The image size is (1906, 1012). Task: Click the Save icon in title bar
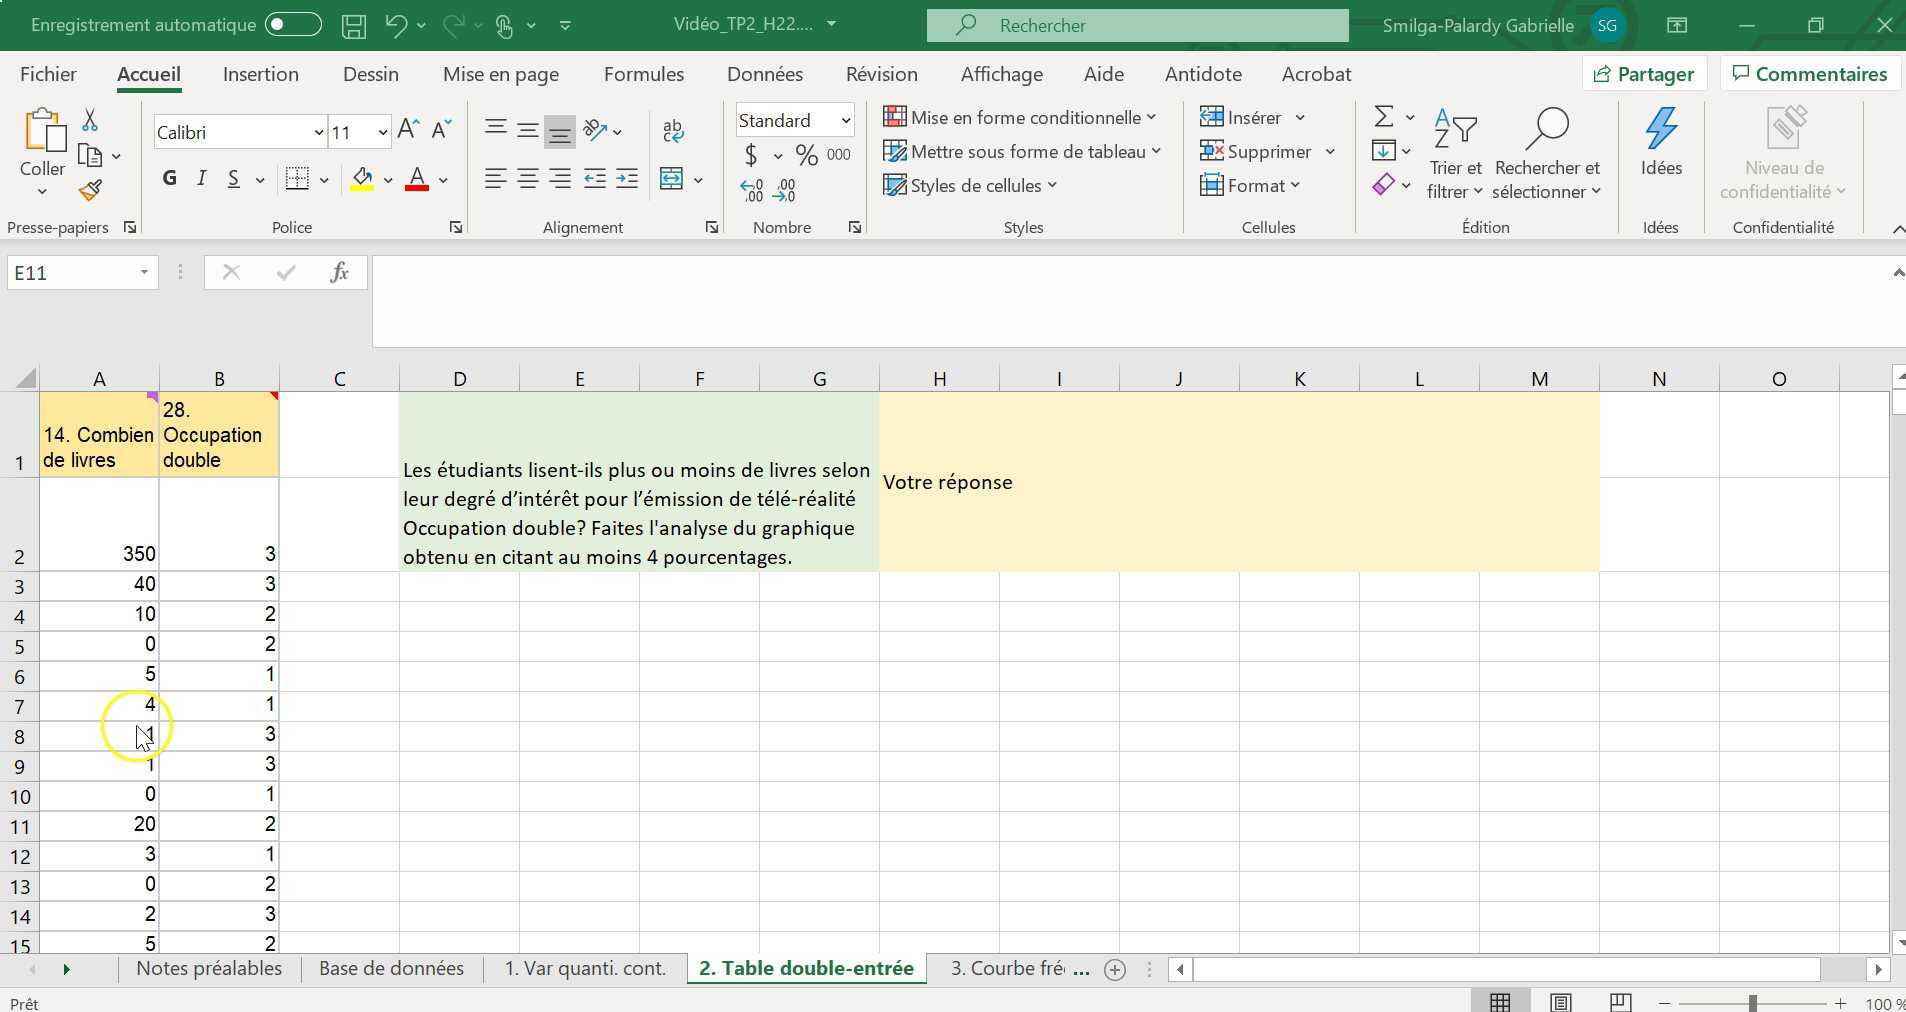pos(353,26)
